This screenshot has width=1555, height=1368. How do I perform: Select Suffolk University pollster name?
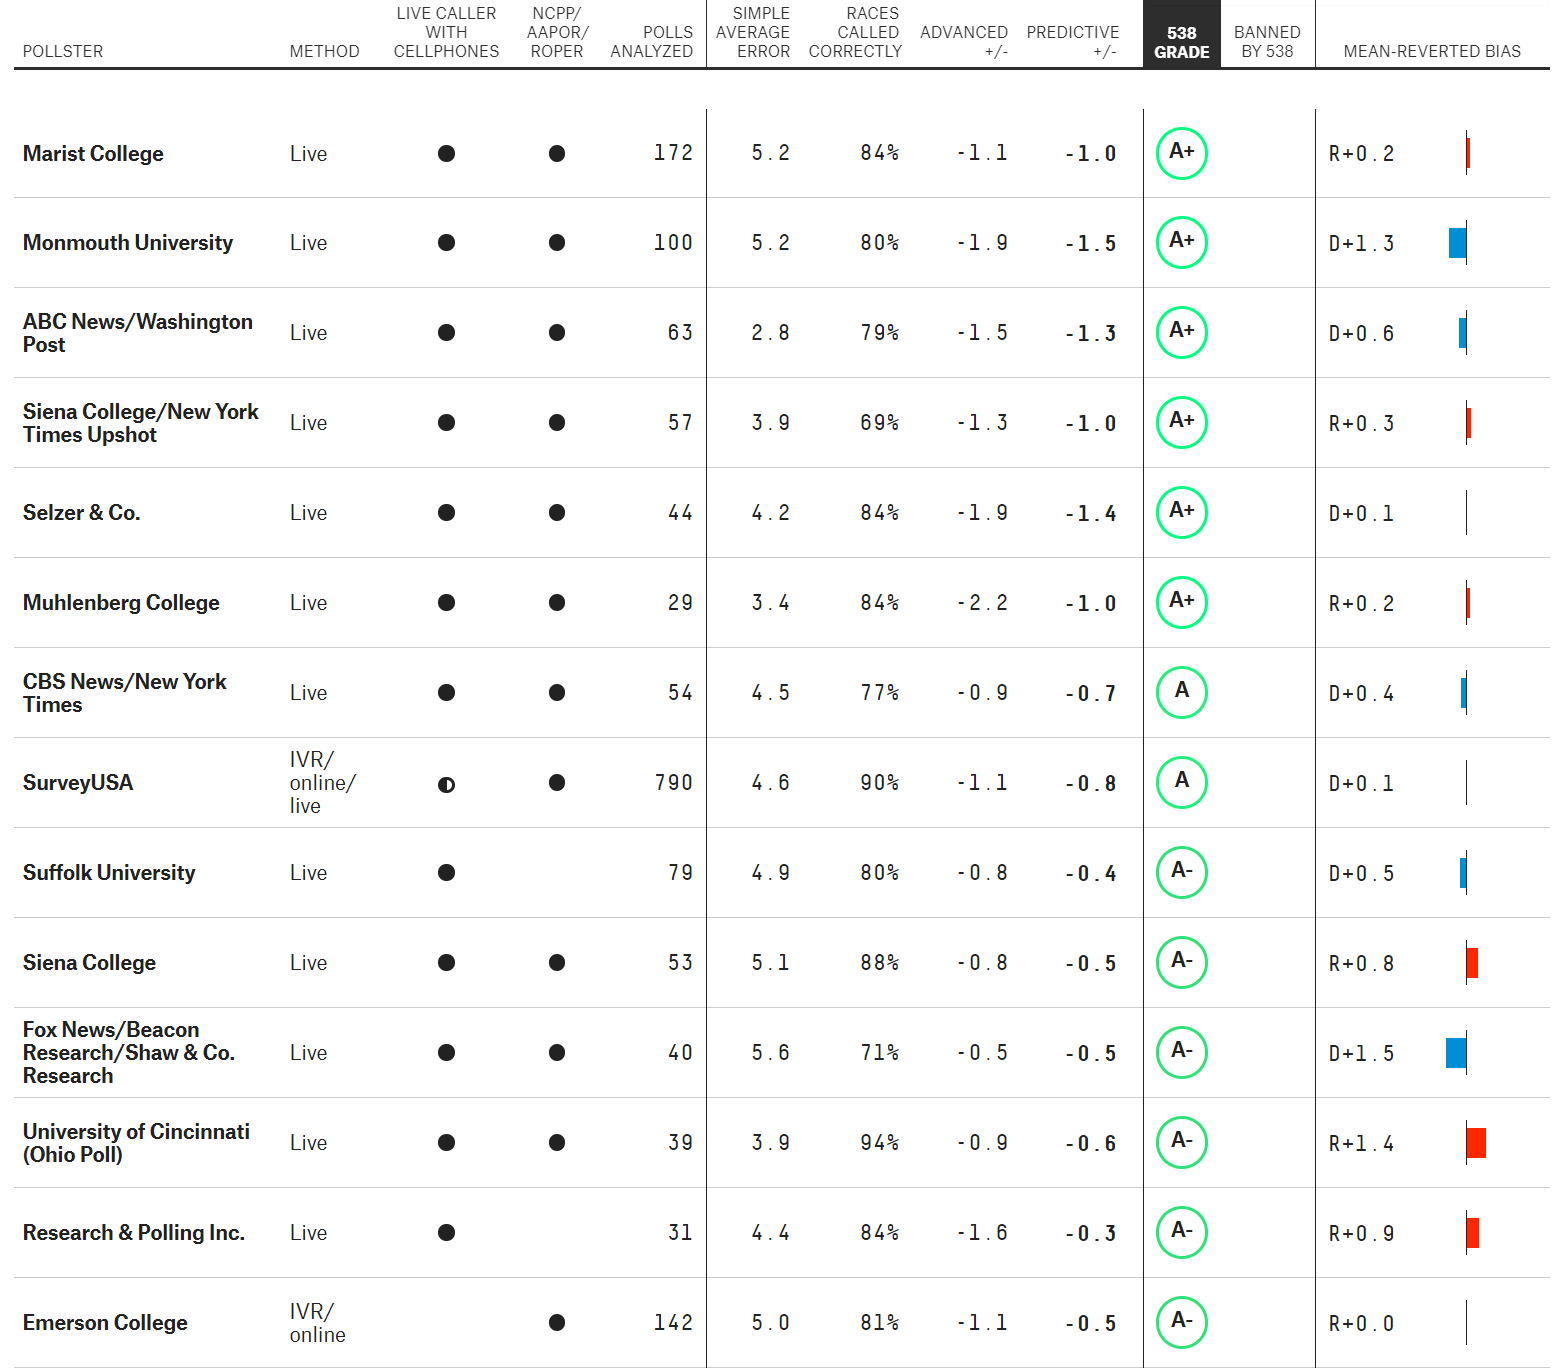click(109, 873)
